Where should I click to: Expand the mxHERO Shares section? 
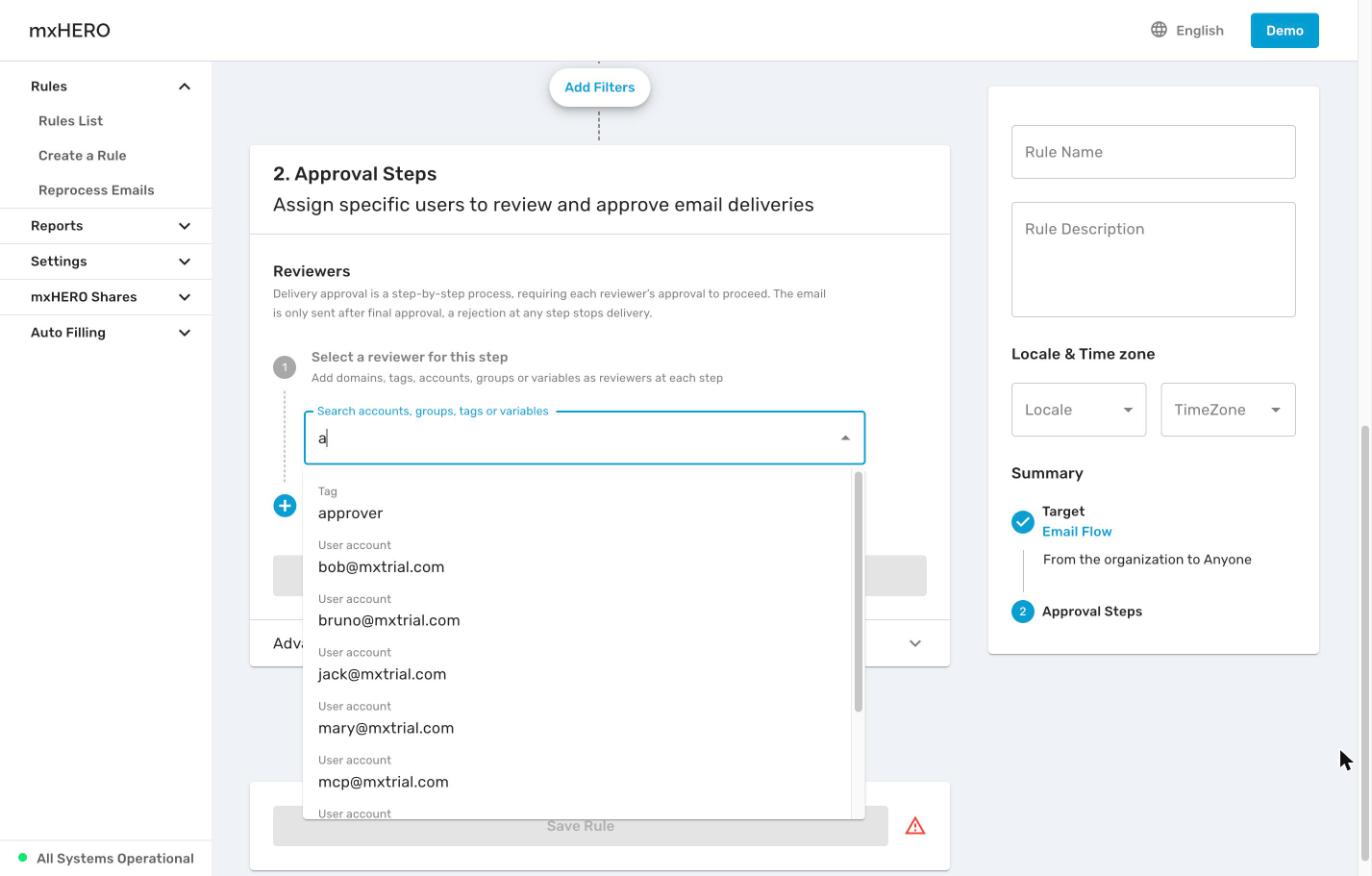point(184,297)
